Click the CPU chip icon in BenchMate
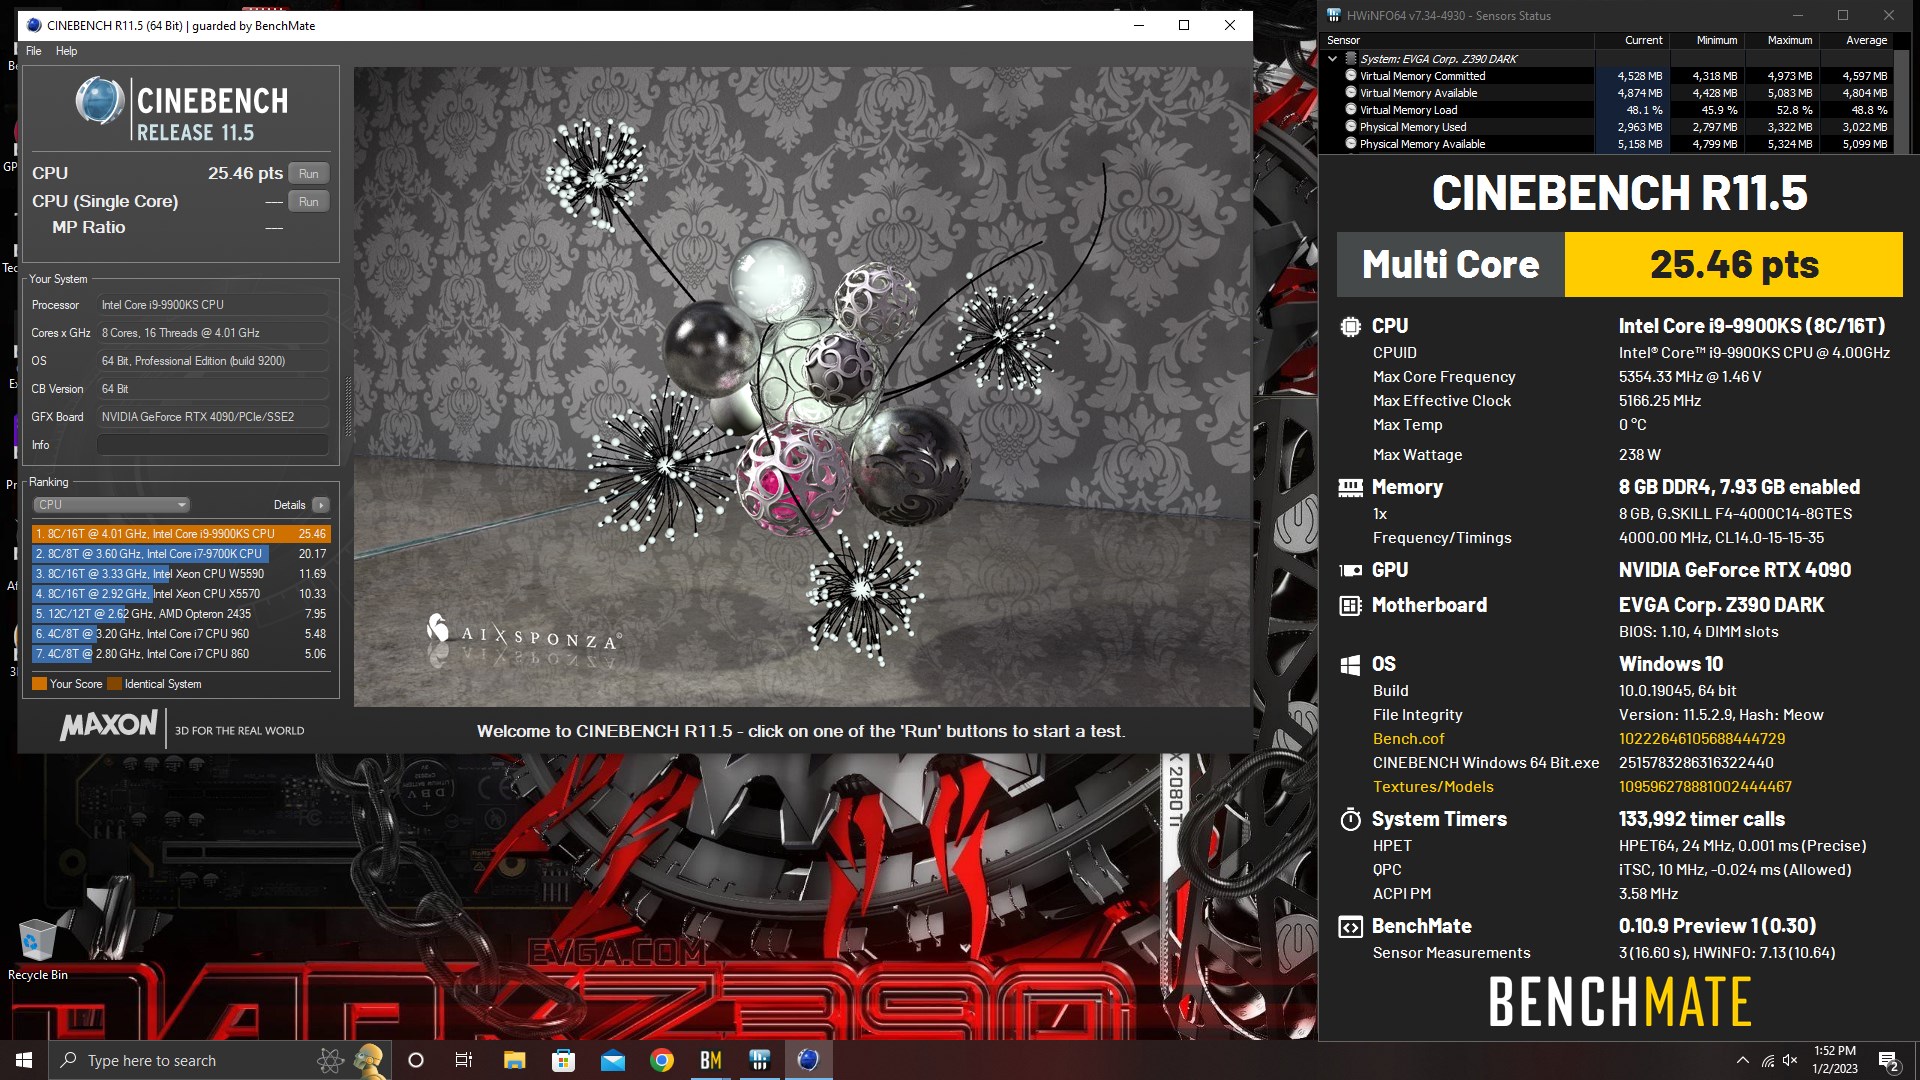1920x1080 pixels. coord(1350,326)
